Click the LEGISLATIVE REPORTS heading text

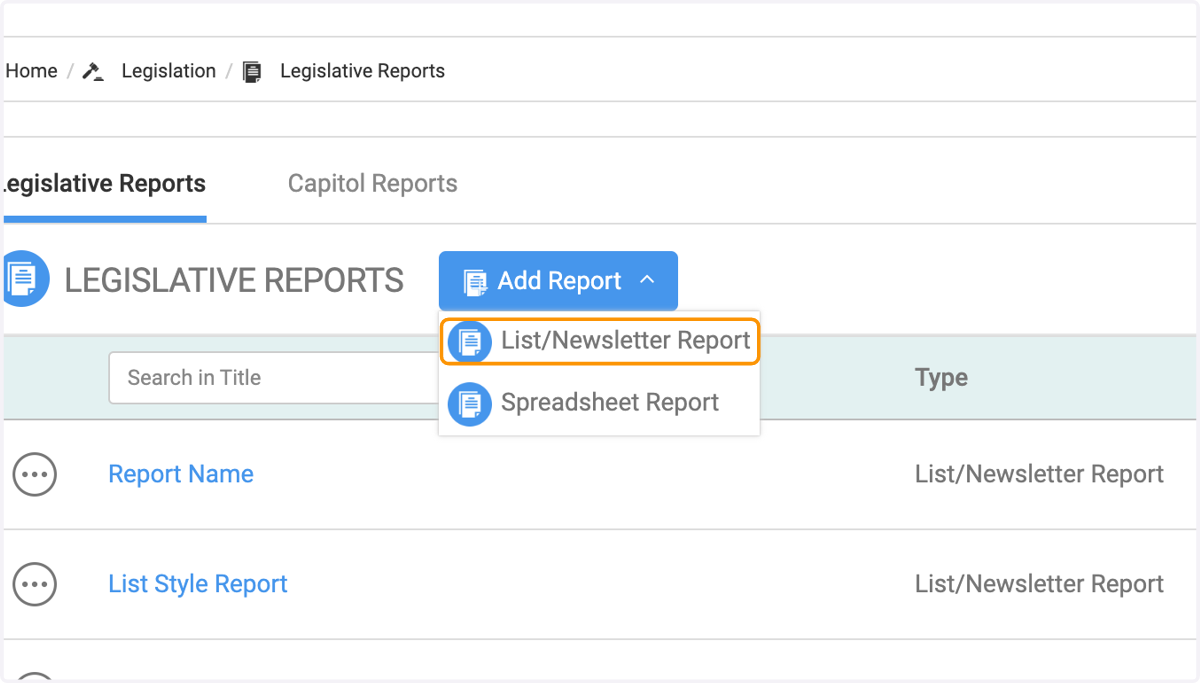(234, 281)
